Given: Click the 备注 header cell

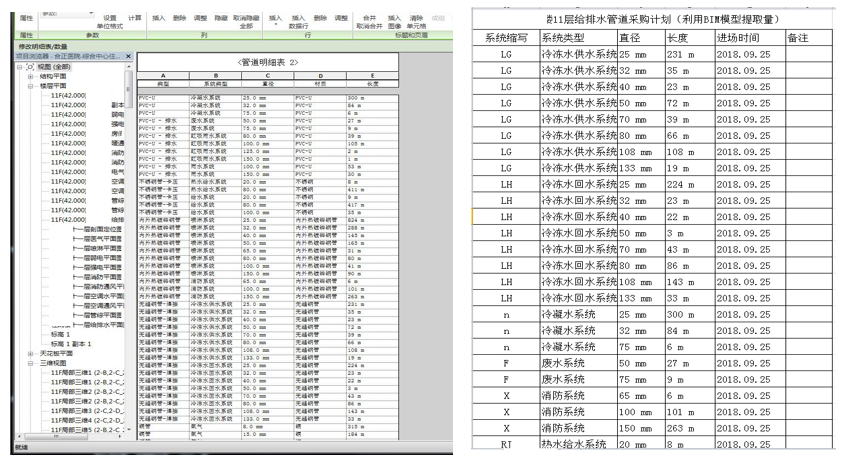Looking at the screenshot, I should point(809,38).
